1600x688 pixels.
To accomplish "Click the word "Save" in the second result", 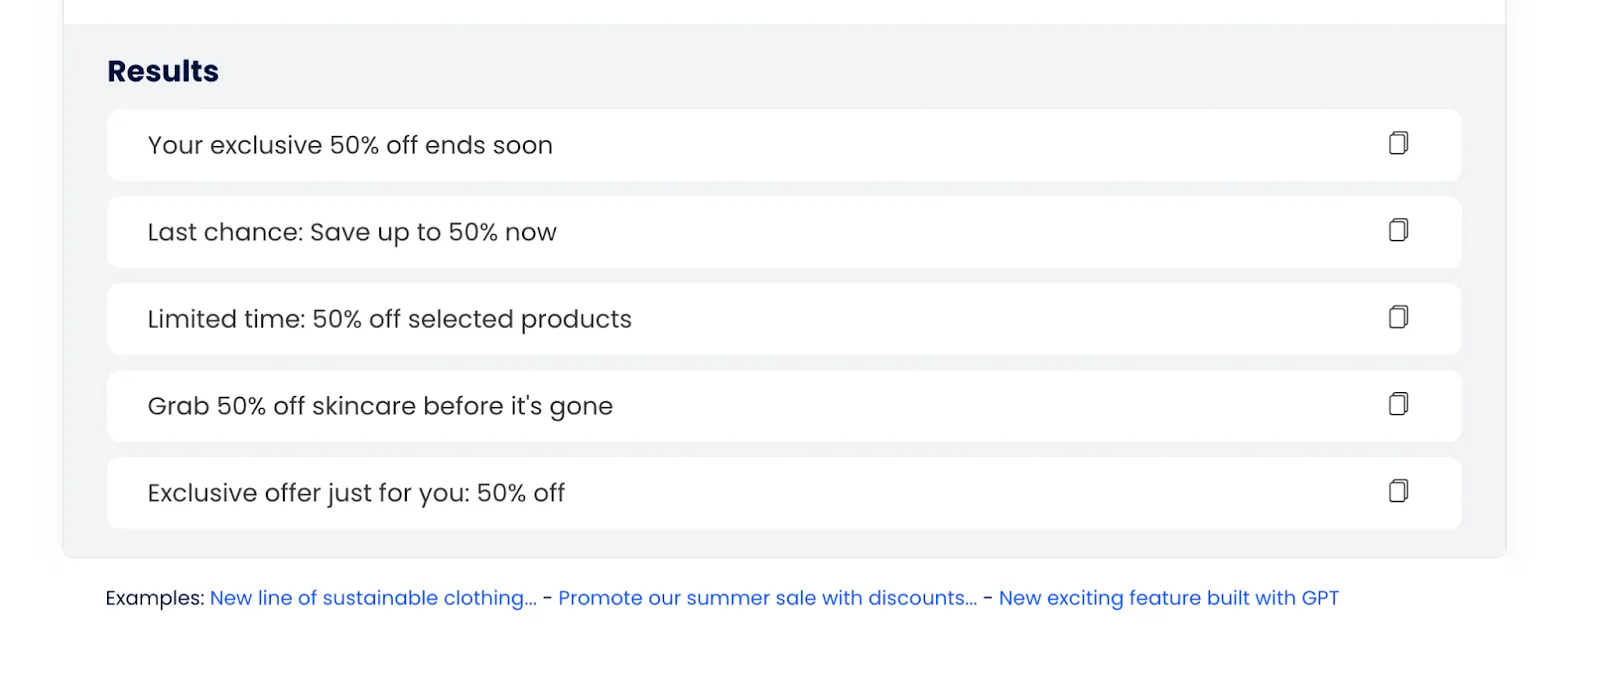I will (340, 232).
